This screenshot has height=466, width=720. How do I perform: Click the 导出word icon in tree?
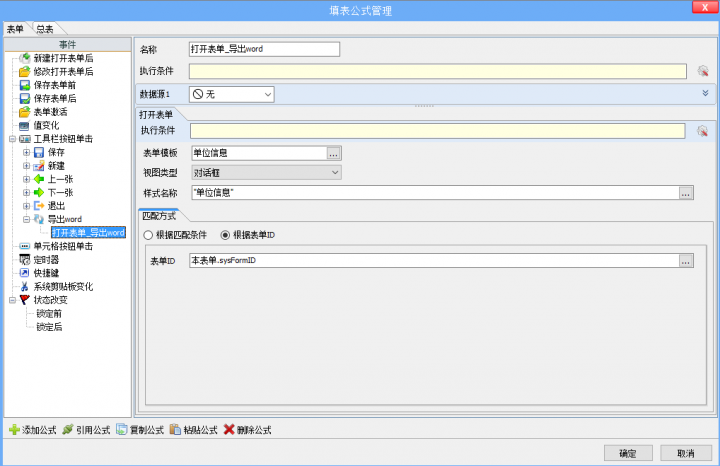click(39, 219)
